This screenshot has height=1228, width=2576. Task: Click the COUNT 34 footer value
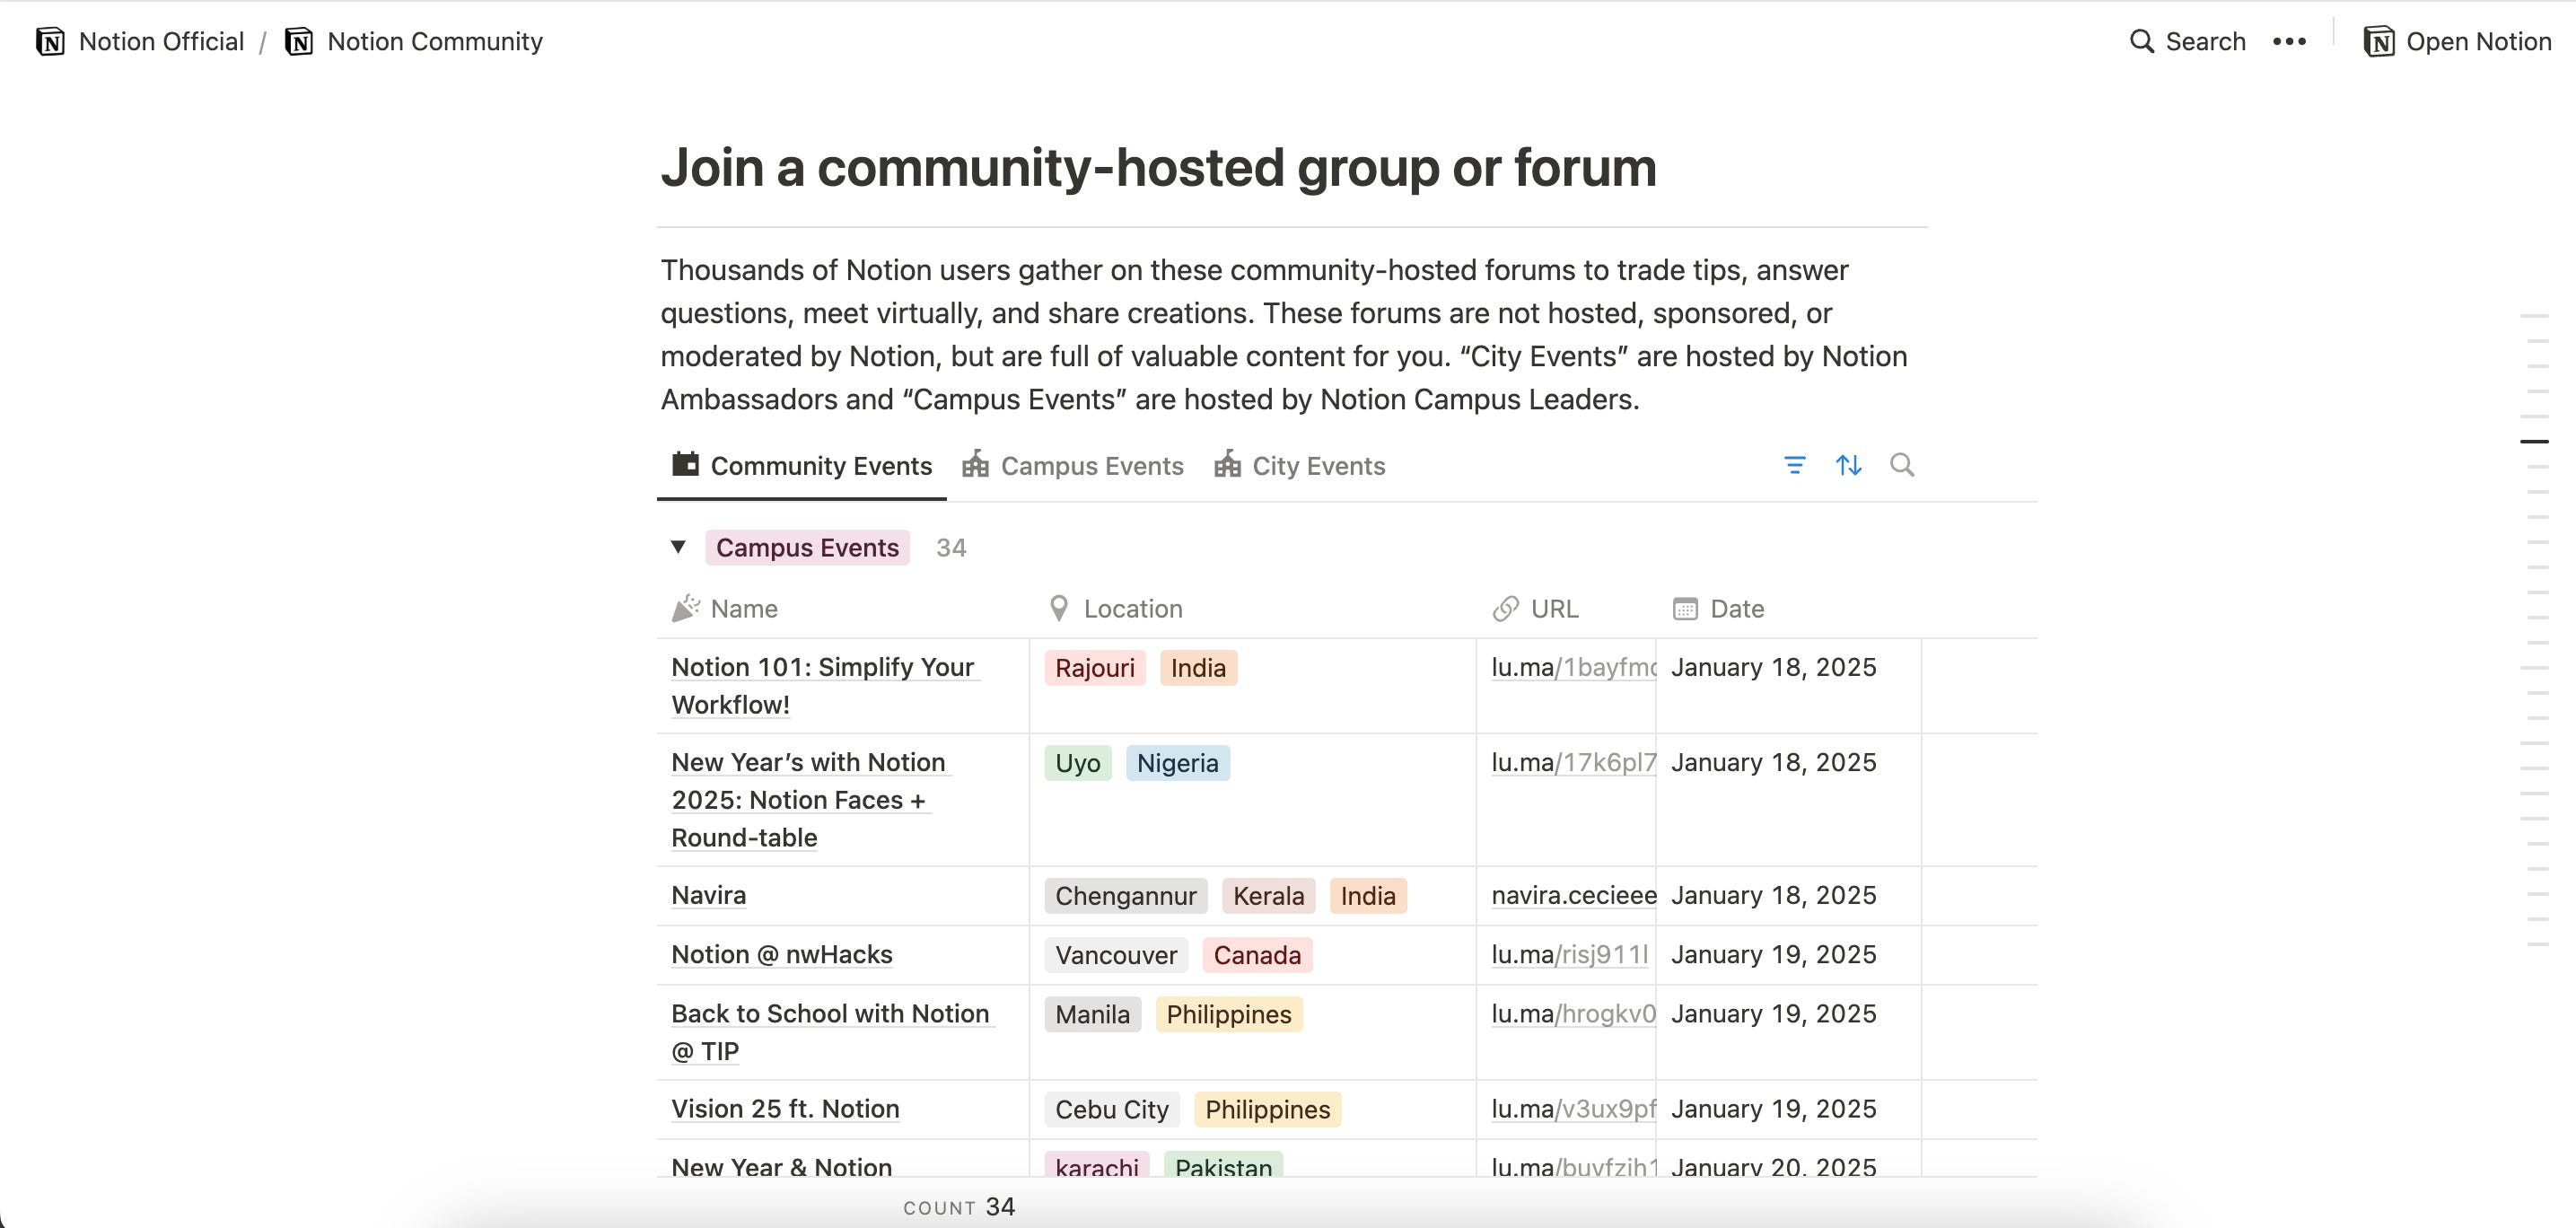[959, 1207]
